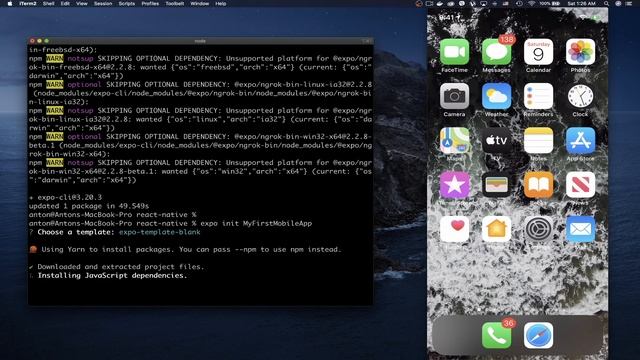Screen dimensions: 640x360
Task: Open Spotlight search in menu bar
Action: (607, 3)
